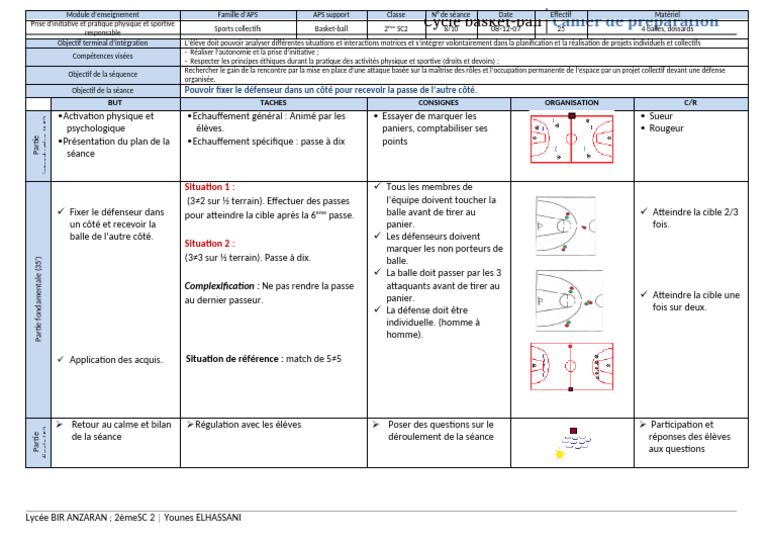Image resolution: width=768 pixels, height=543 pixels.
Task: Click the sun and students cool-down diagram
Action: pos(572,443)
